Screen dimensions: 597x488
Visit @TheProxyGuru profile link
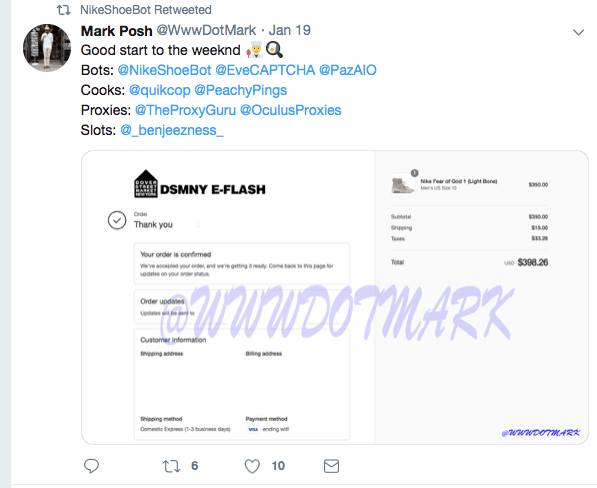(x=185, y=110)
